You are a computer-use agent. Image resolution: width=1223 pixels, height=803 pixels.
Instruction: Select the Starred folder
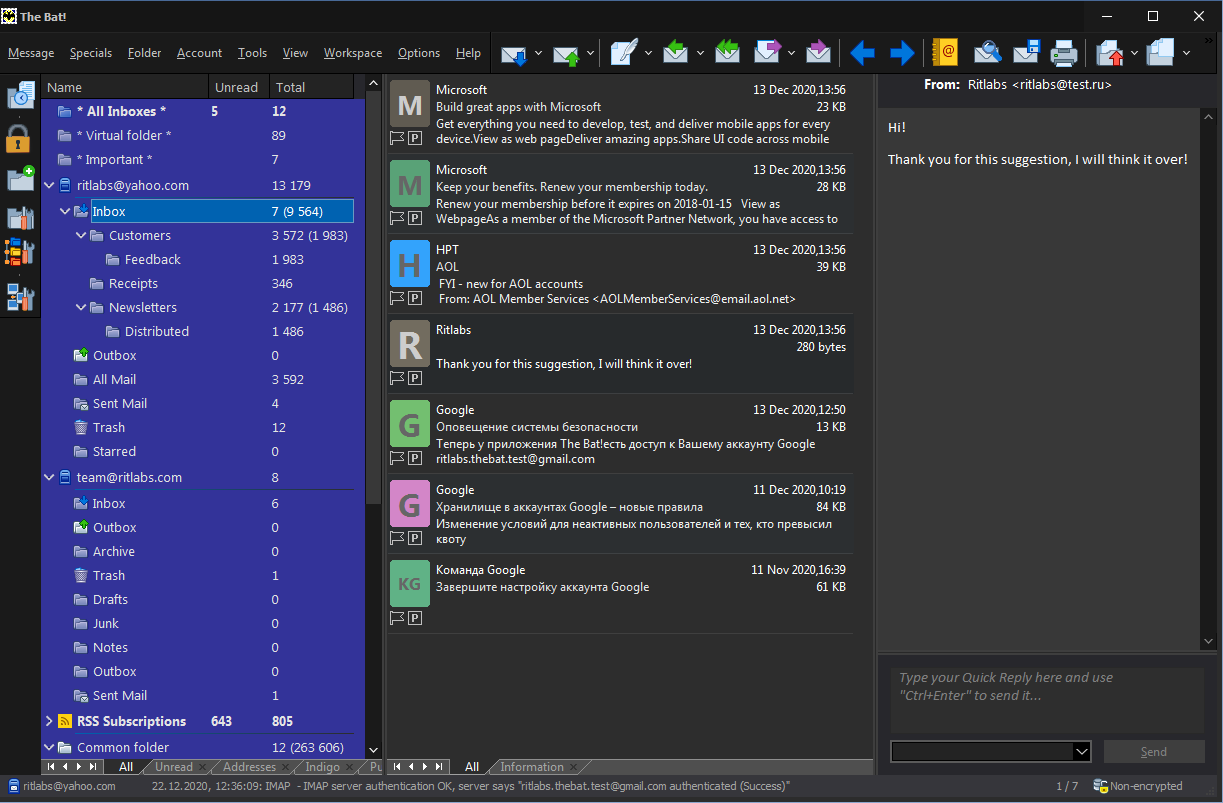click(114, 451)
